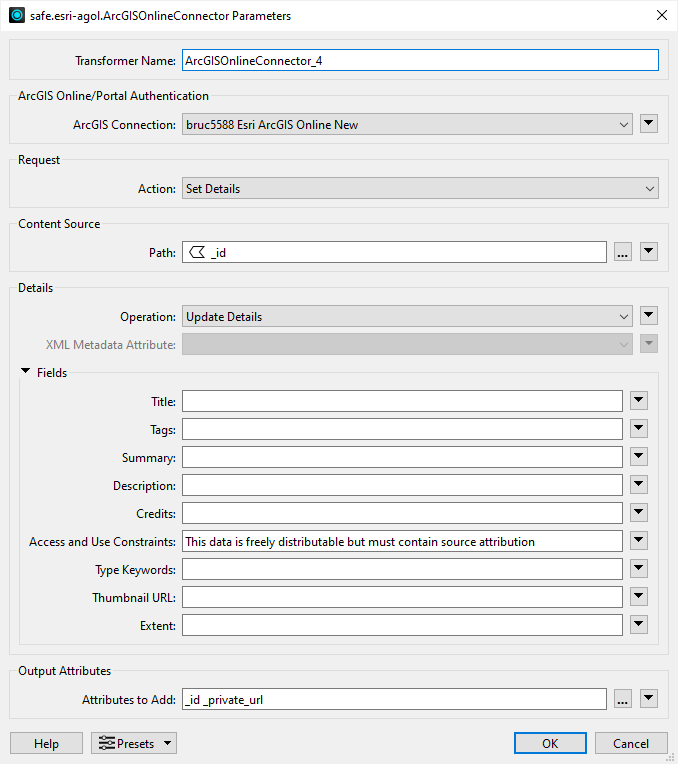Open the Presets menu button

pyautogui.click(x=134, y=743)
